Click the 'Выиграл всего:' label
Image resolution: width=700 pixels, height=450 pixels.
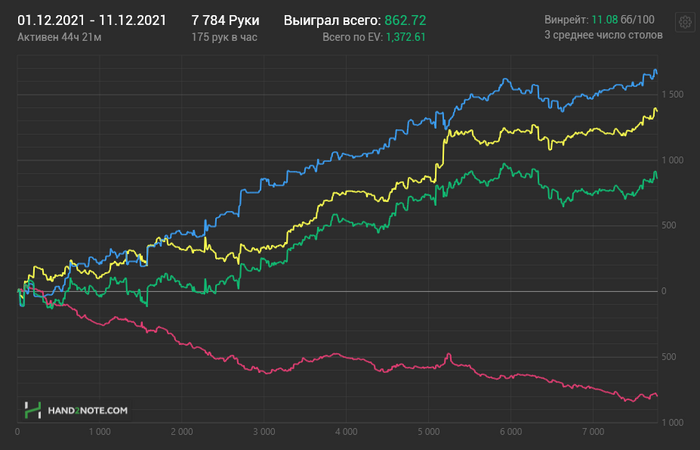(x=332, y=21)
